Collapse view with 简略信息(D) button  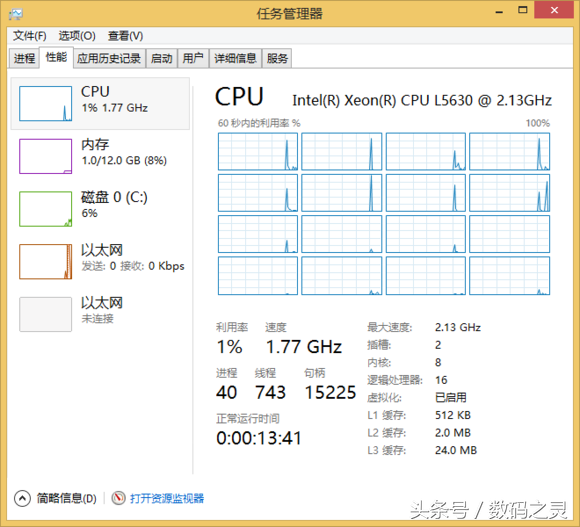pos(55,499)
